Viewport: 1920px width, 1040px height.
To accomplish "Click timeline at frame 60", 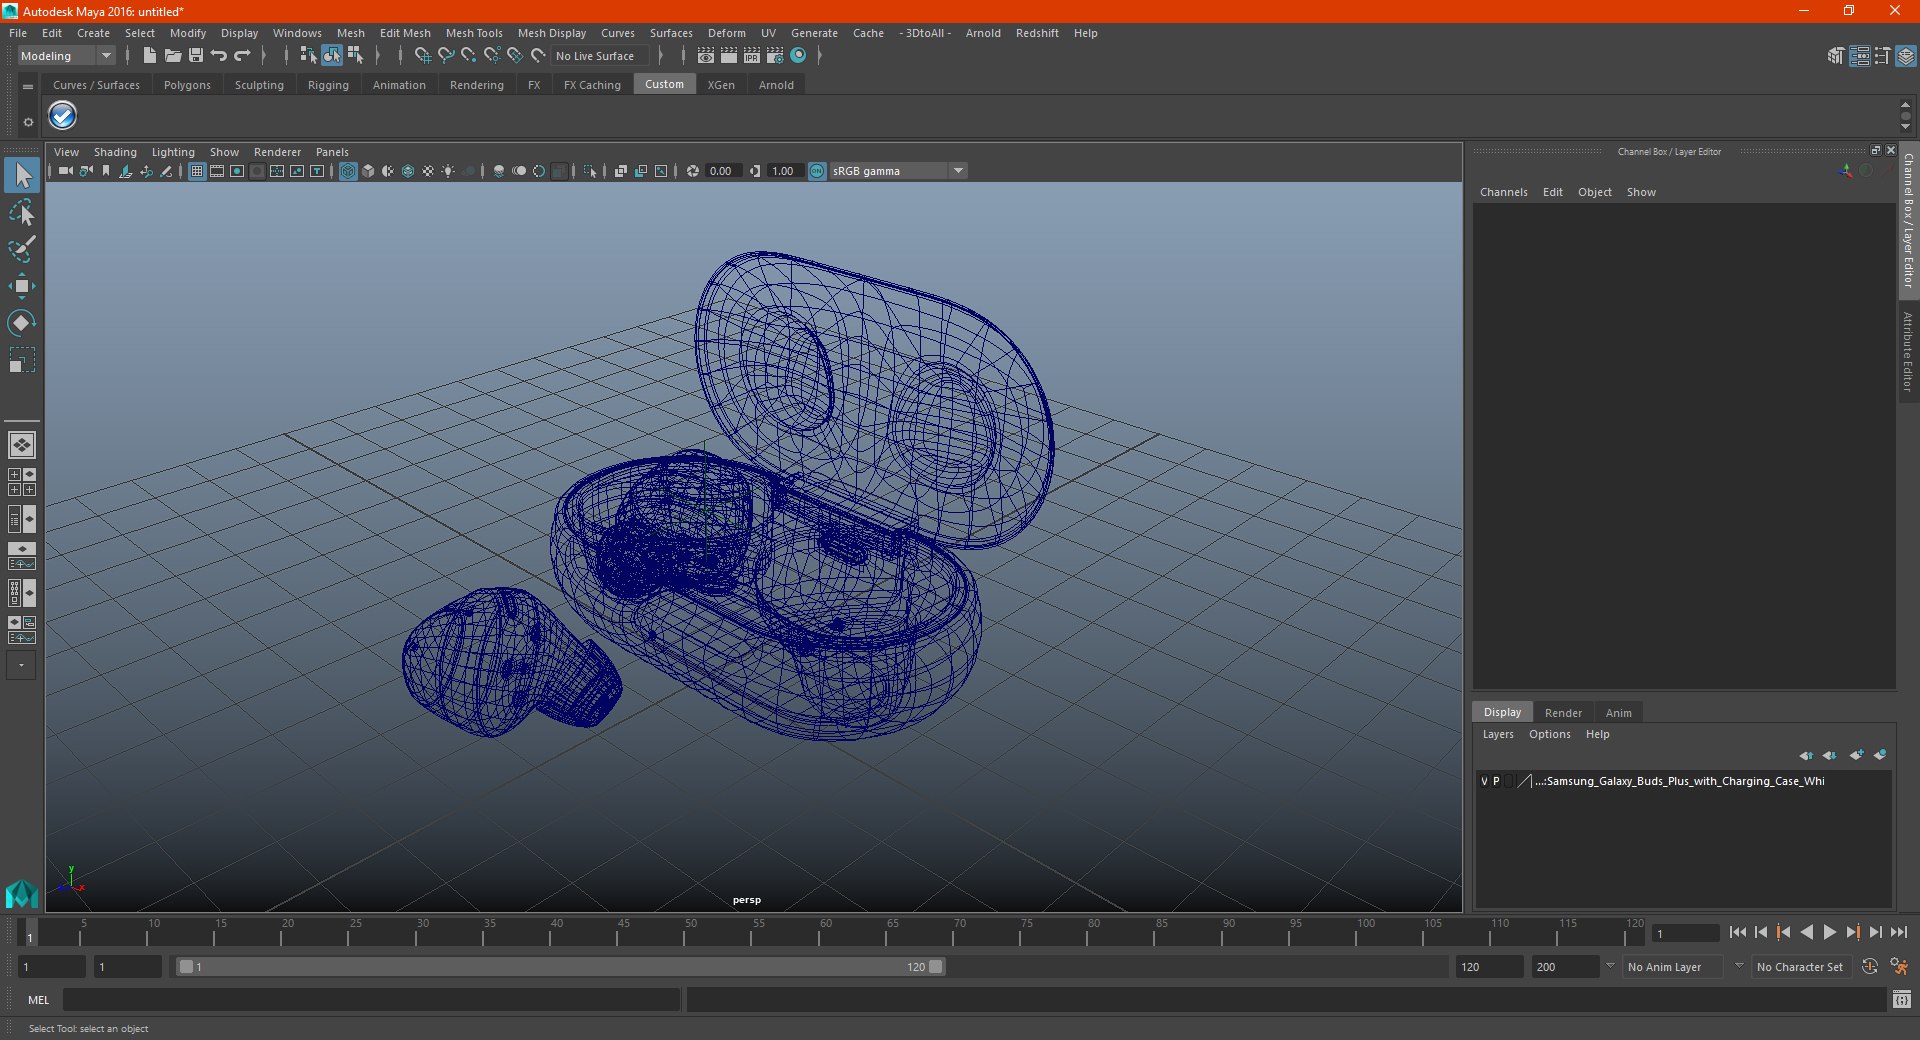I will click(826, 933).
